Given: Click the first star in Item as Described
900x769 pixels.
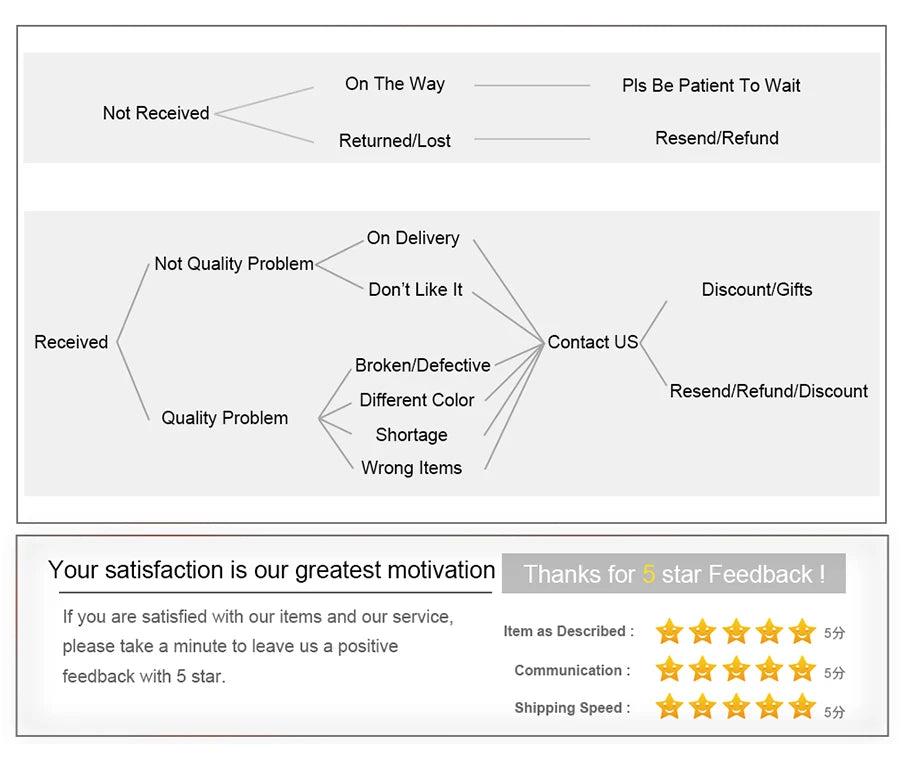Looking at the screenshot, I should coord(669,631).
